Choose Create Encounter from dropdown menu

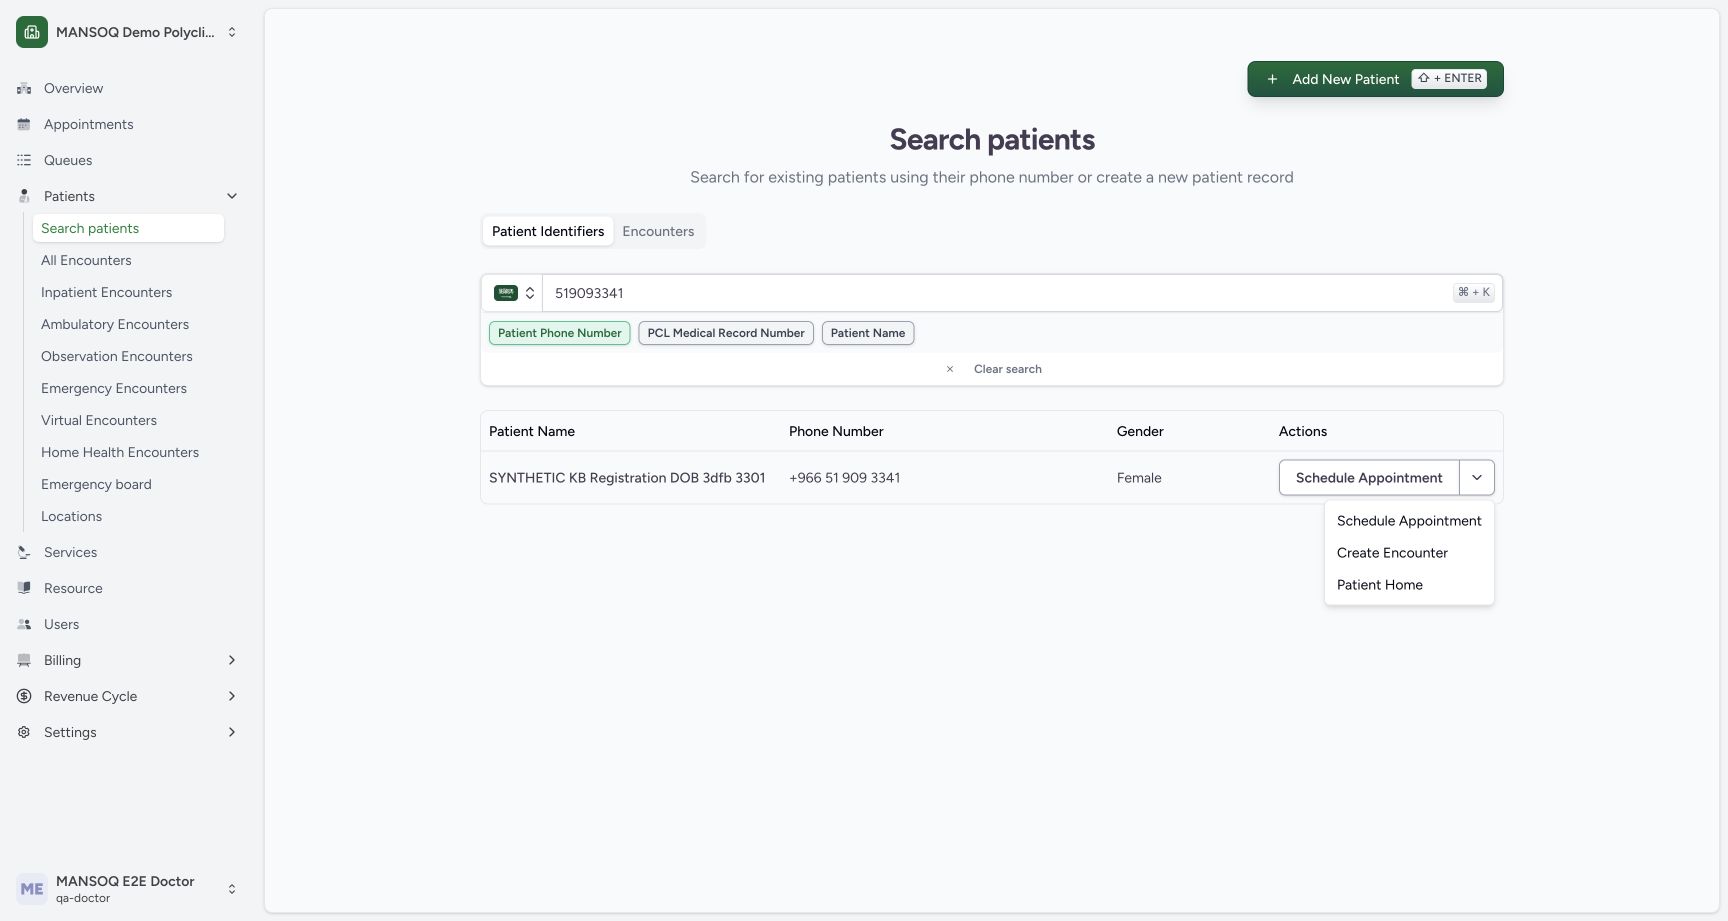(x=1409, y=553)
